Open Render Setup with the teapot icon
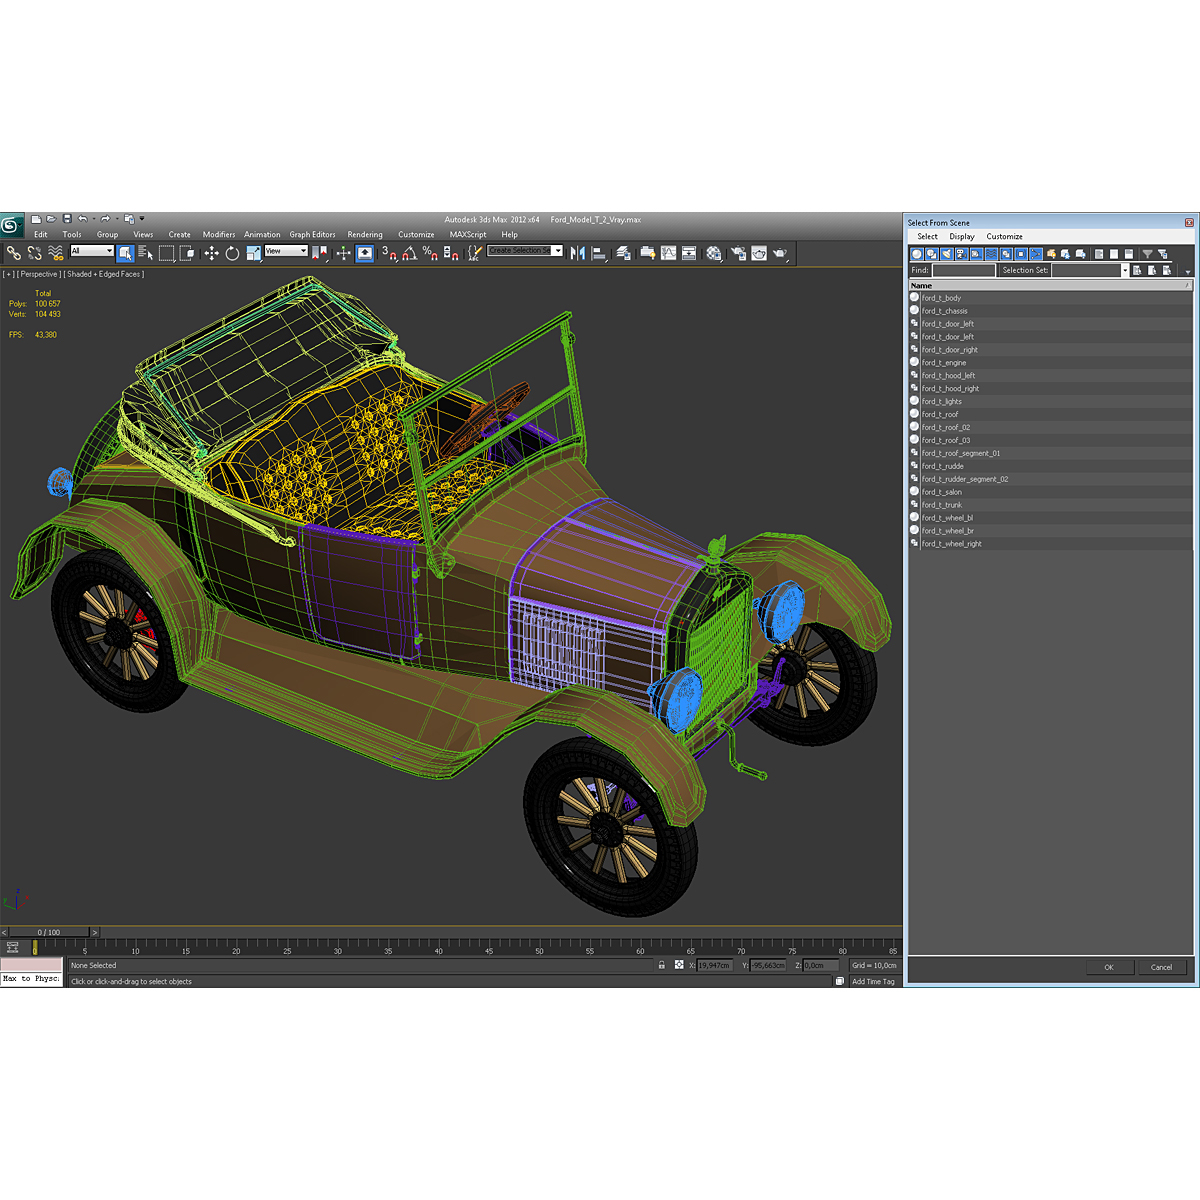 point(737,253)
